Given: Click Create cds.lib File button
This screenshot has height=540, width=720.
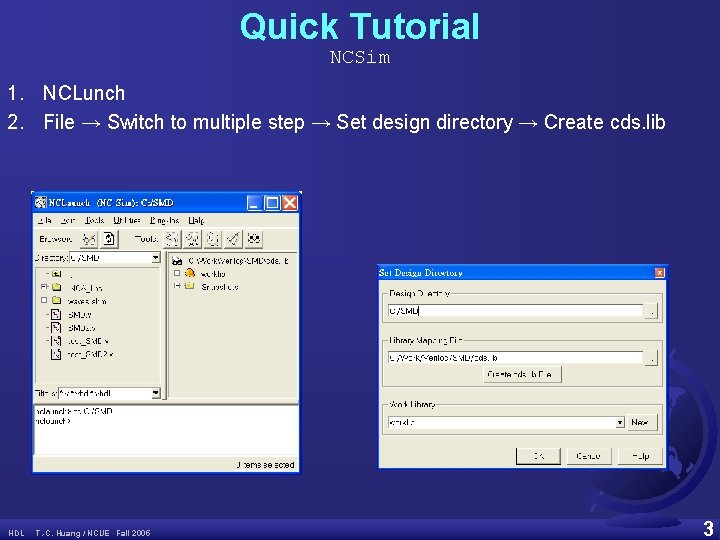Looking at the screenshot, I should point(522,374).
